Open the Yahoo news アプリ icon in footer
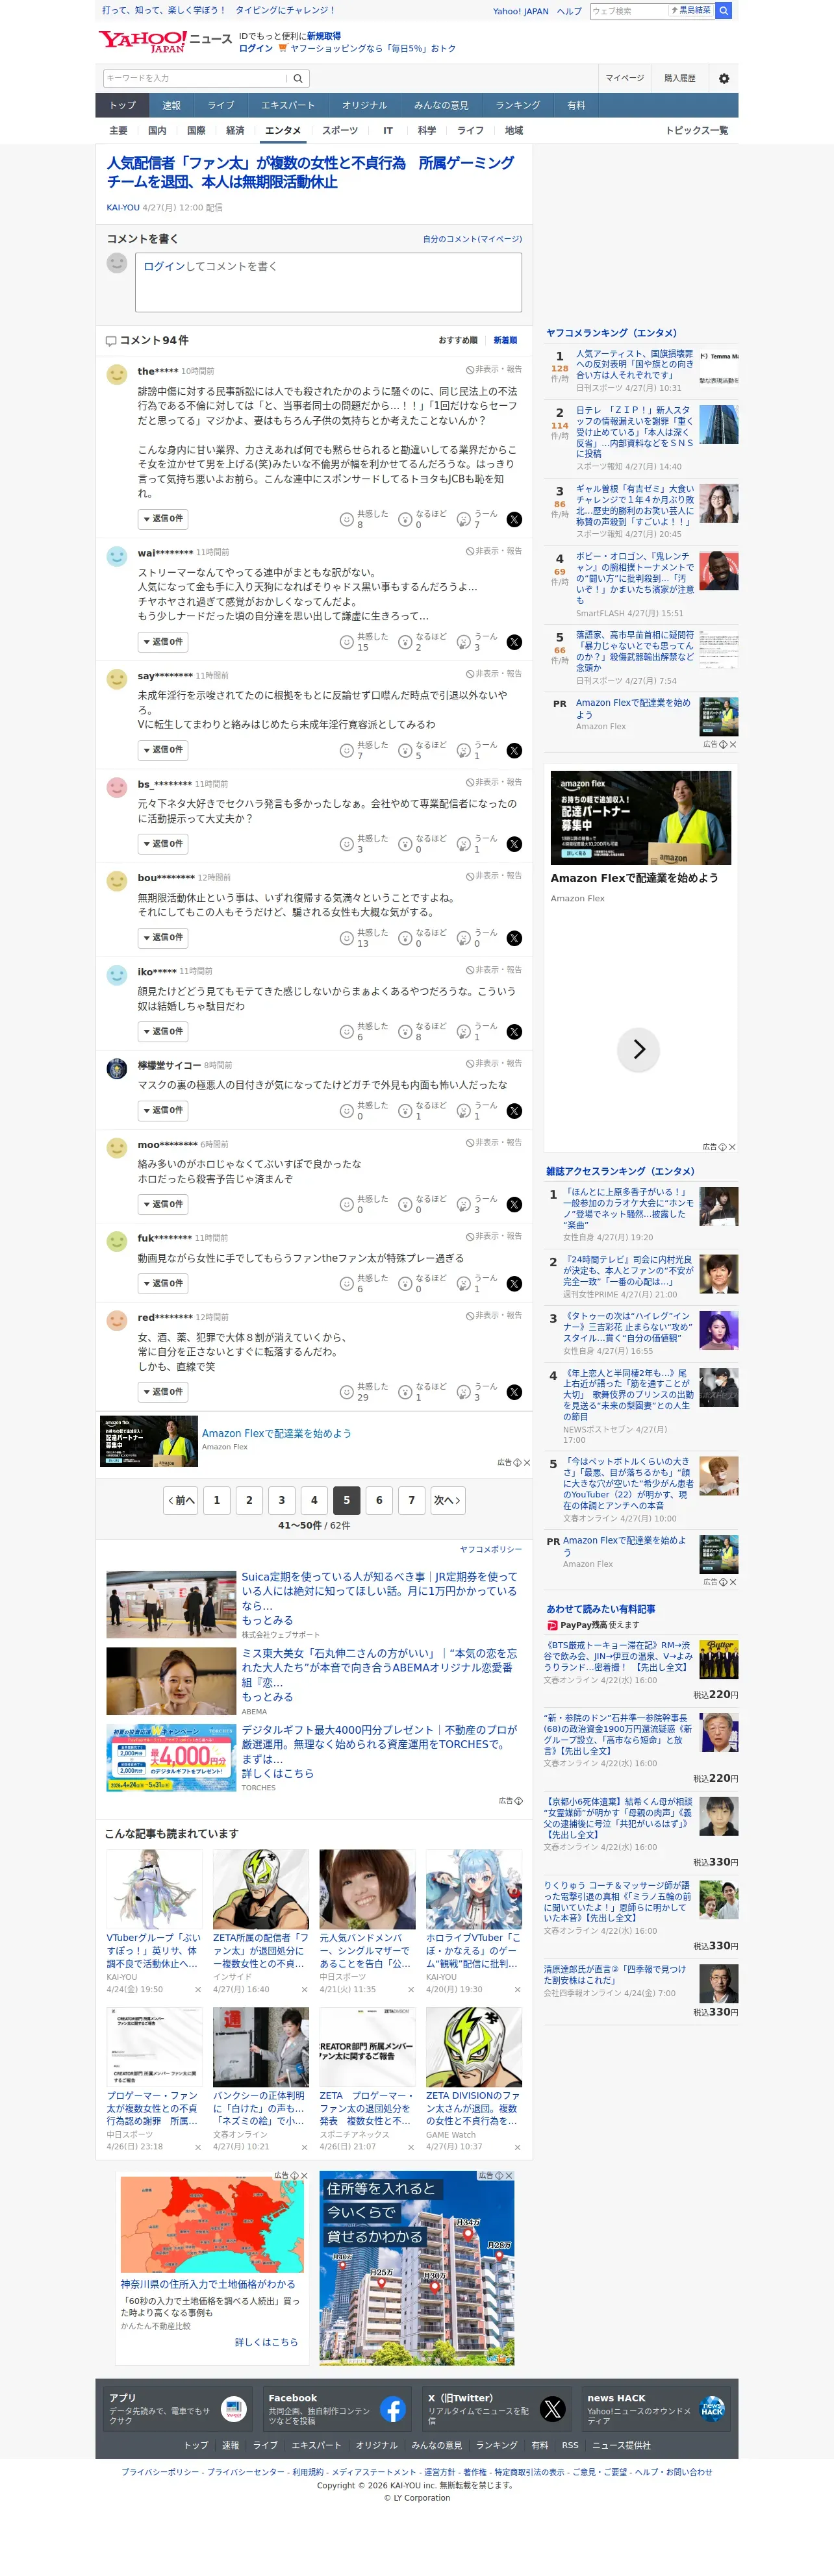 (x=233, y=2409)
